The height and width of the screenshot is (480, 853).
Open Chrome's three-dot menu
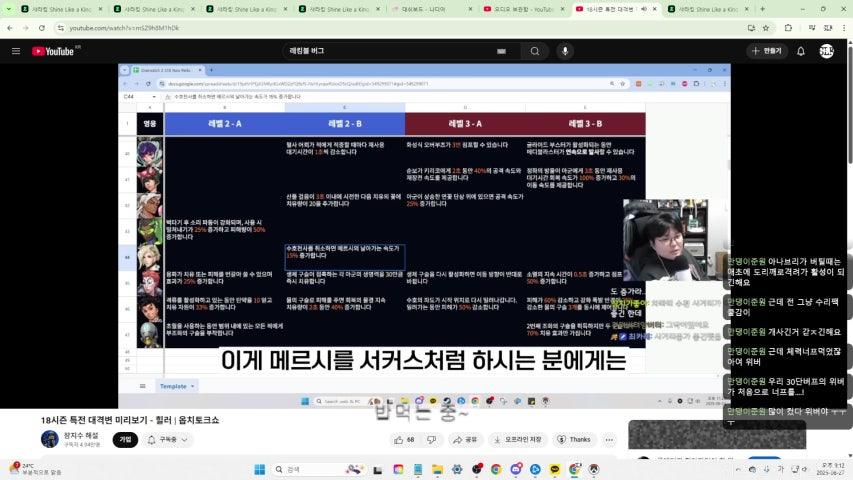[844, 28]
